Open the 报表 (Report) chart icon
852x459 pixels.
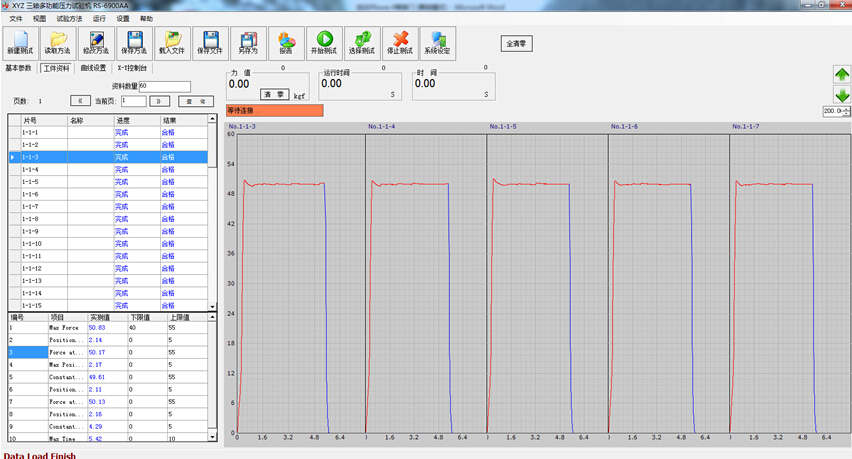(x=286, y=42)
